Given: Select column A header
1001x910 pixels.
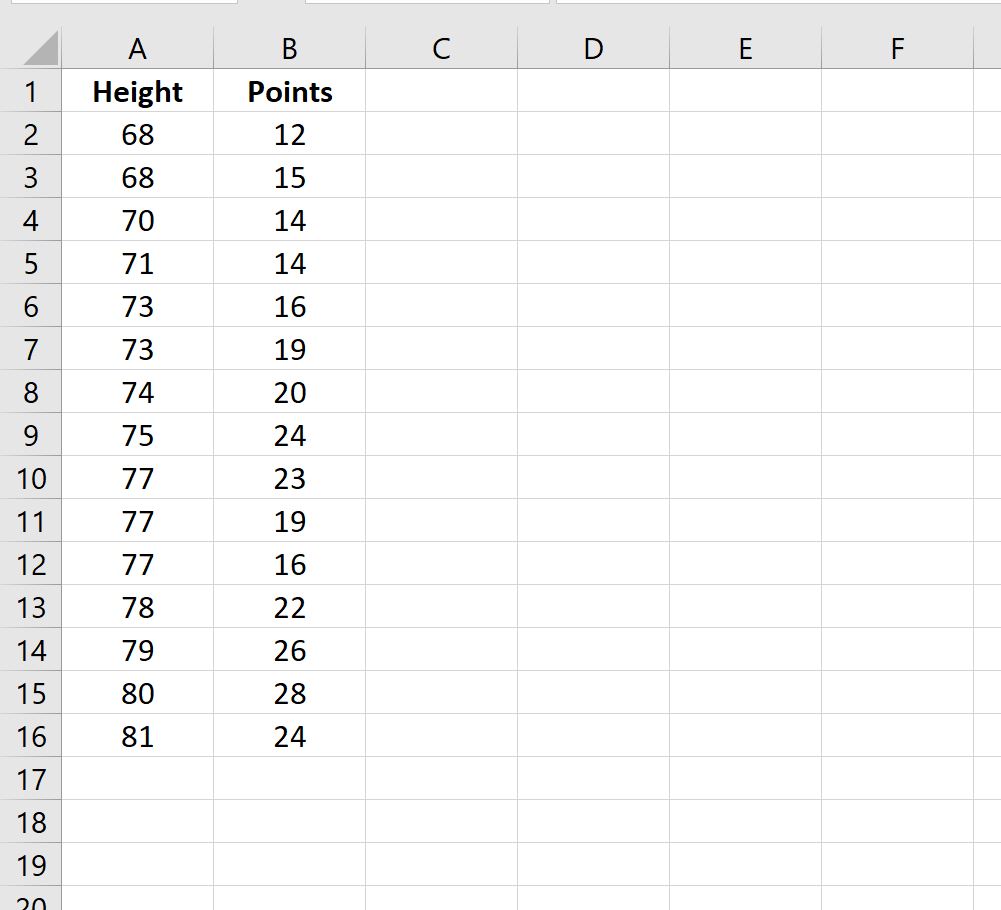Looking at the screenshot, I should [137, 46].
